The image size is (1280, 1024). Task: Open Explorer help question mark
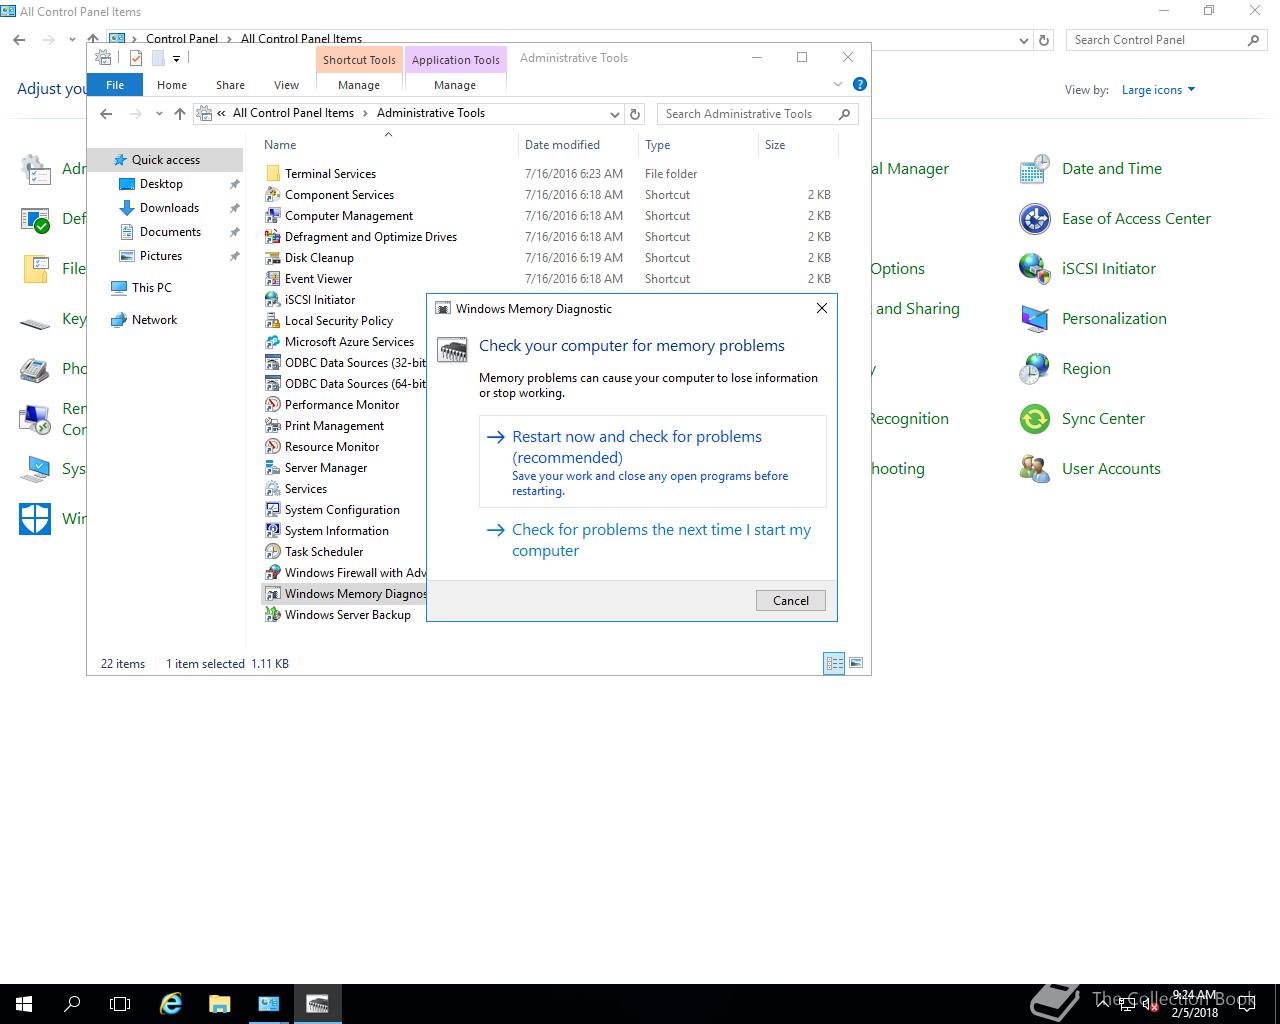(x=860, y=84)
